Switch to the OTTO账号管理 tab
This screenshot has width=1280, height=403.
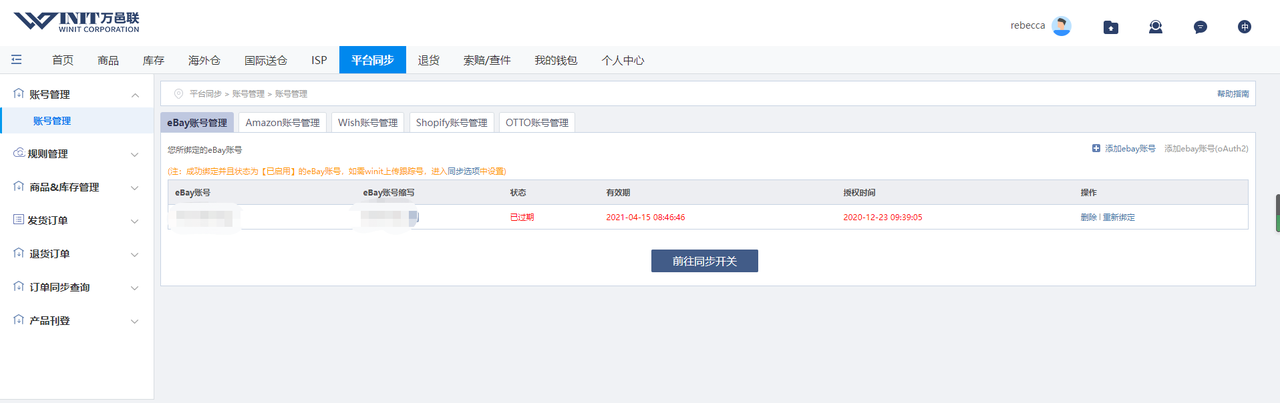coord(537,122)
